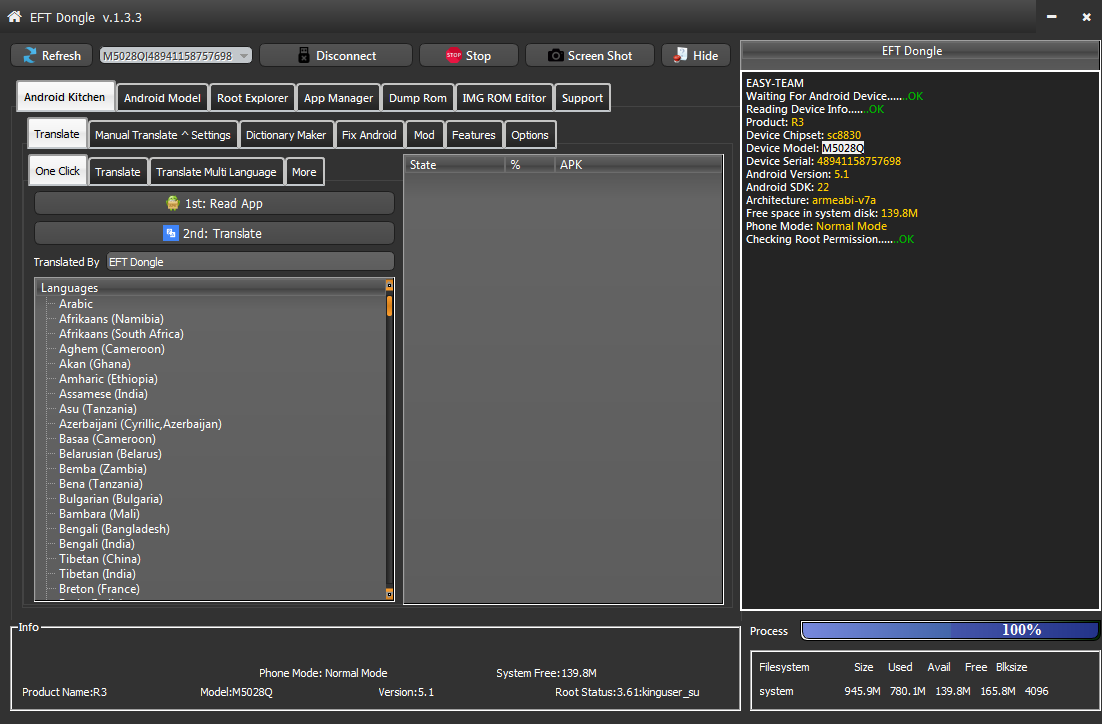Open the Mod tab
1102x724 pixels.
click(424, 135)
